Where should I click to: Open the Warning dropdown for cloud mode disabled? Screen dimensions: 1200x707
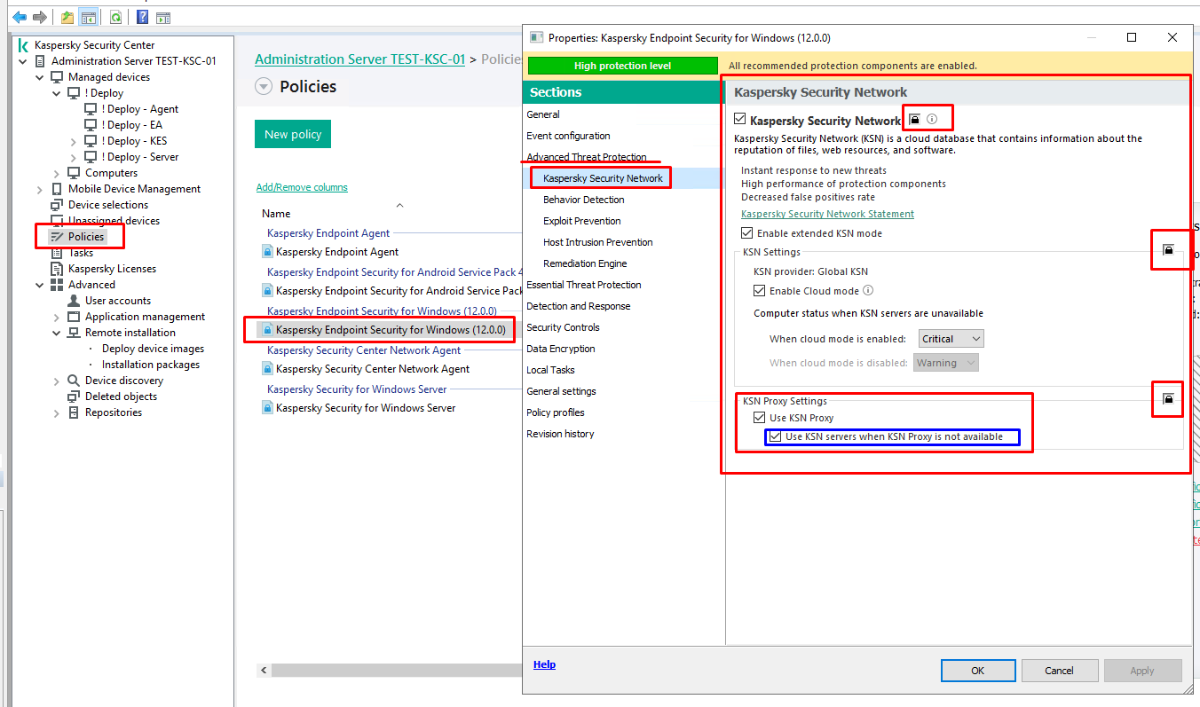pyautogui.click(x=945, y=363)
